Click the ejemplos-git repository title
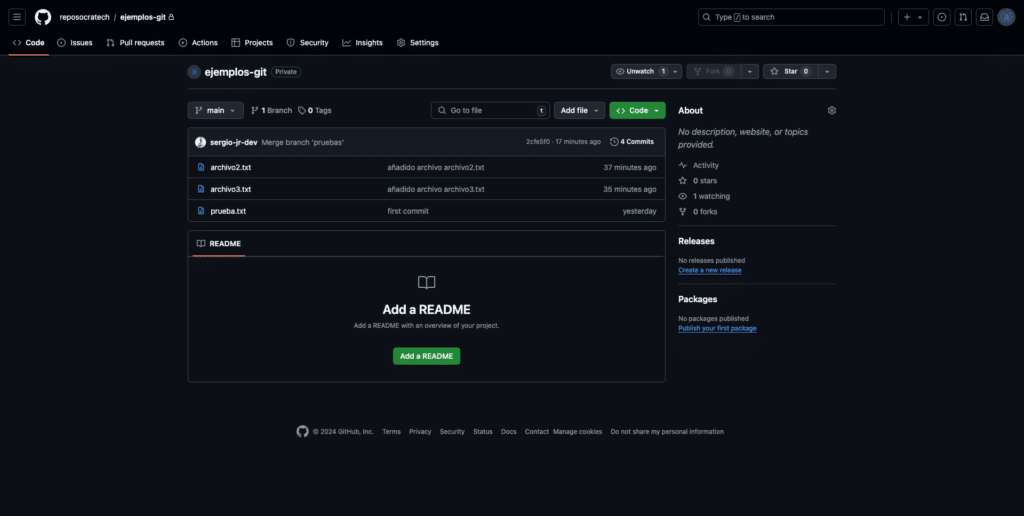This screenshot has height=516, width=1024. [x=236, y=72]
